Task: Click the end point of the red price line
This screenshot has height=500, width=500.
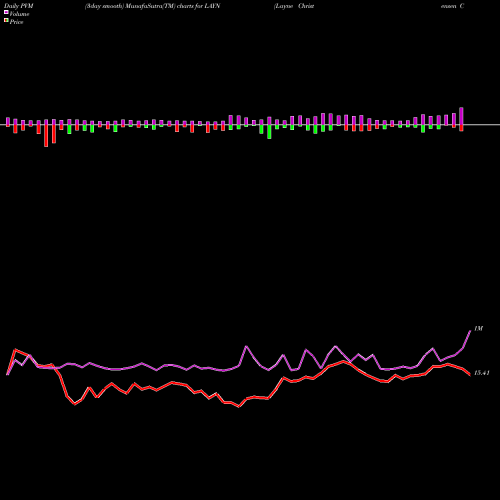Action: (469, 374)
